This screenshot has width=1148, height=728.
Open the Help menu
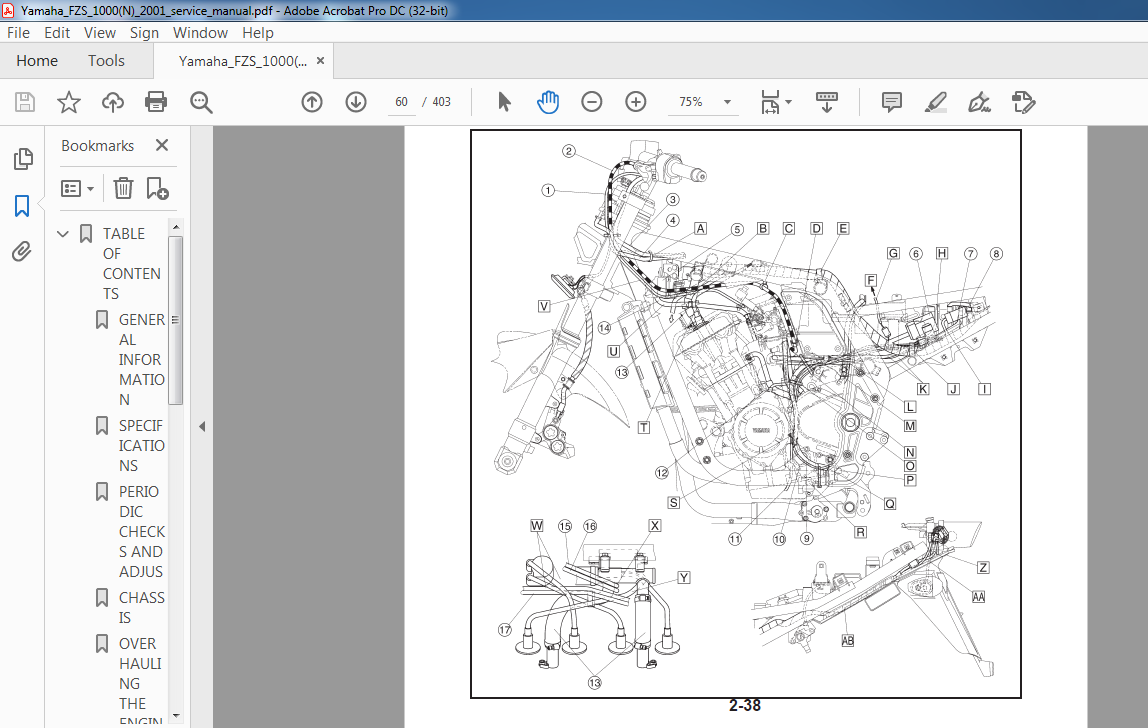[258, 33]
